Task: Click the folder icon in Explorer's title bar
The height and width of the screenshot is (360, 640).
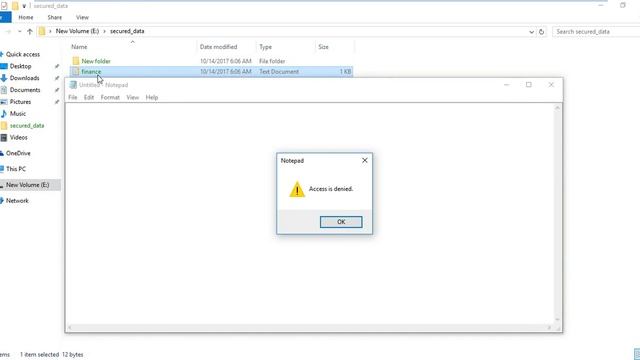Action: (x=15, y=6)
